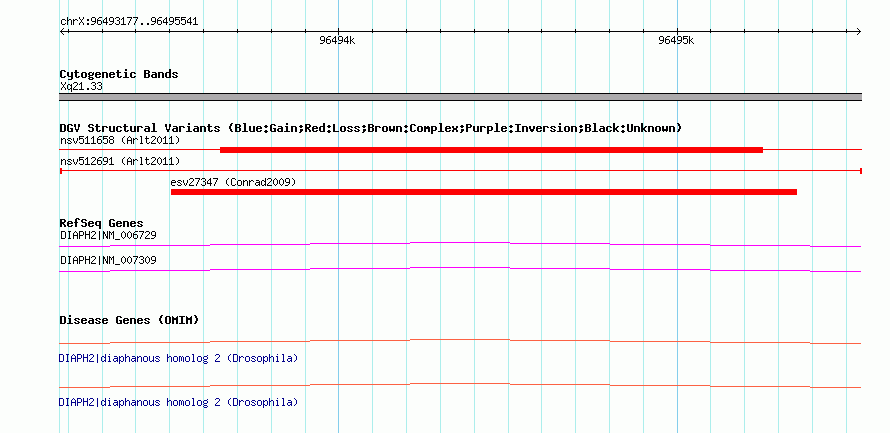Click the magenta NM_007309 gene line
Image resolution: width=890 pixels, height=433 pixels.
pos(460,270)
